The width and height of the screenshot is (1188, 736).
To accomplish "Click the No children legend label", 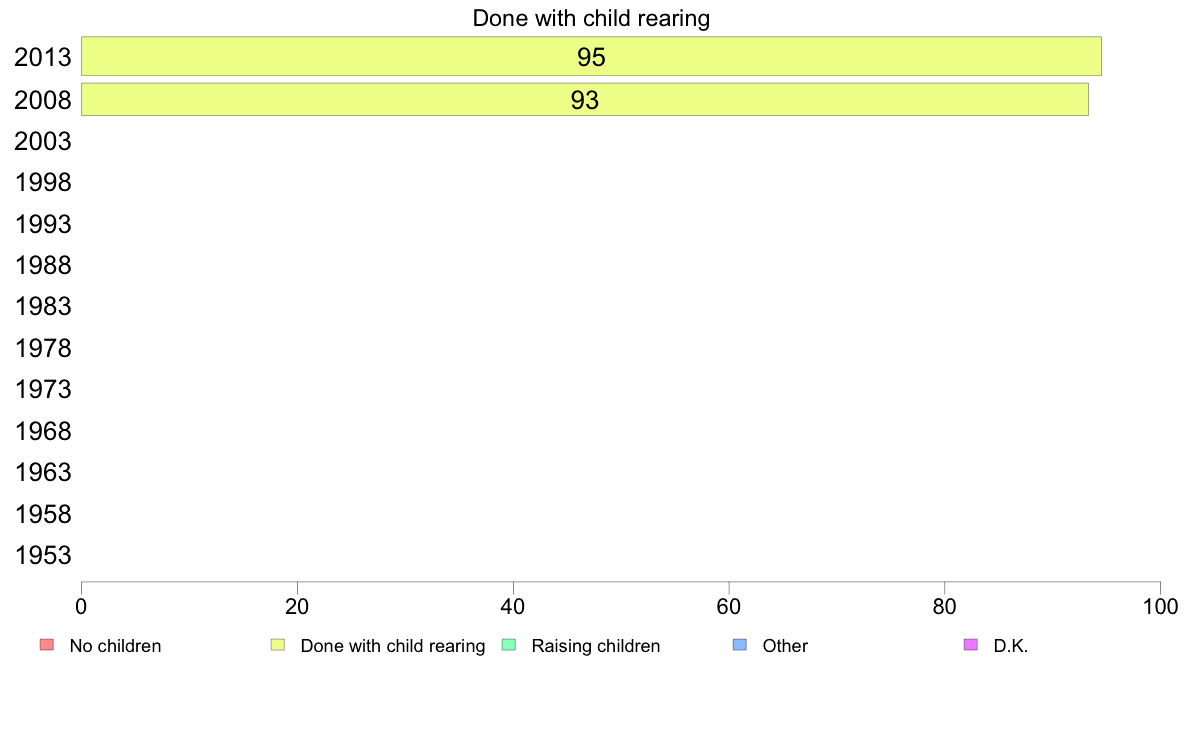I will 115,646.
